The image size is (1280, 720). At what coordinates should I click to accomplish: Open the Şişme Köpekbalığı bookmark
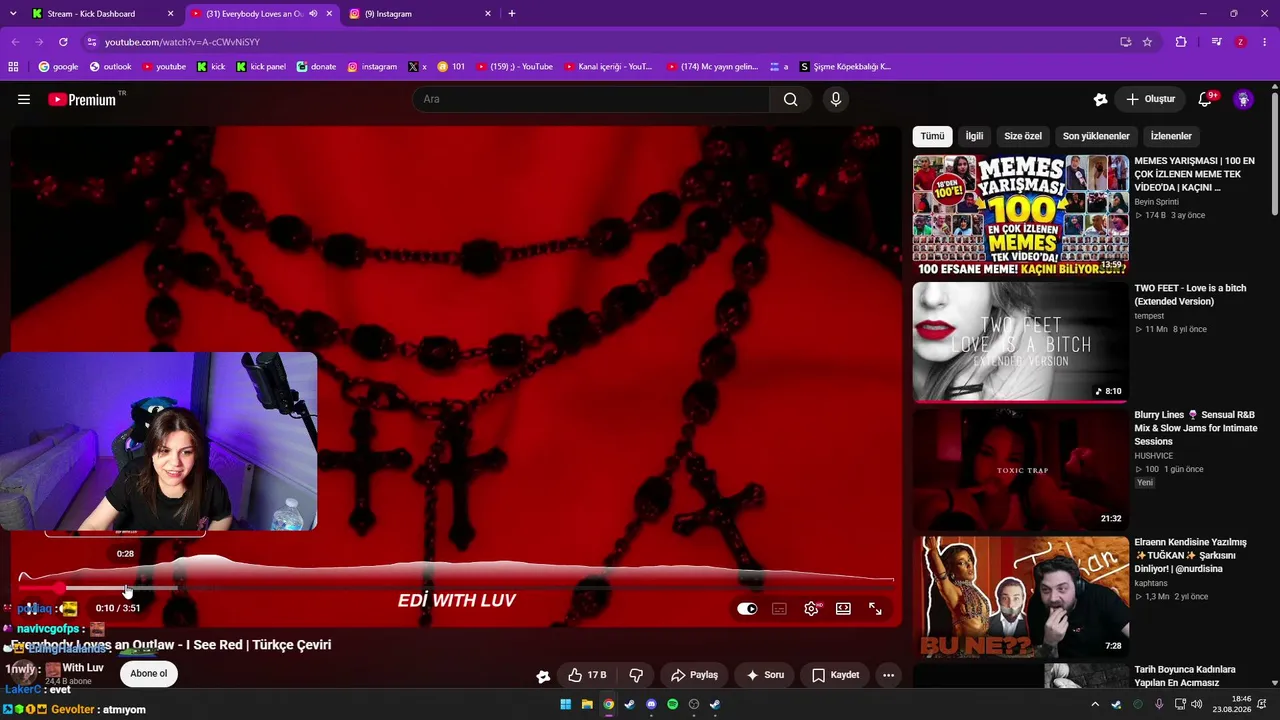845,67
